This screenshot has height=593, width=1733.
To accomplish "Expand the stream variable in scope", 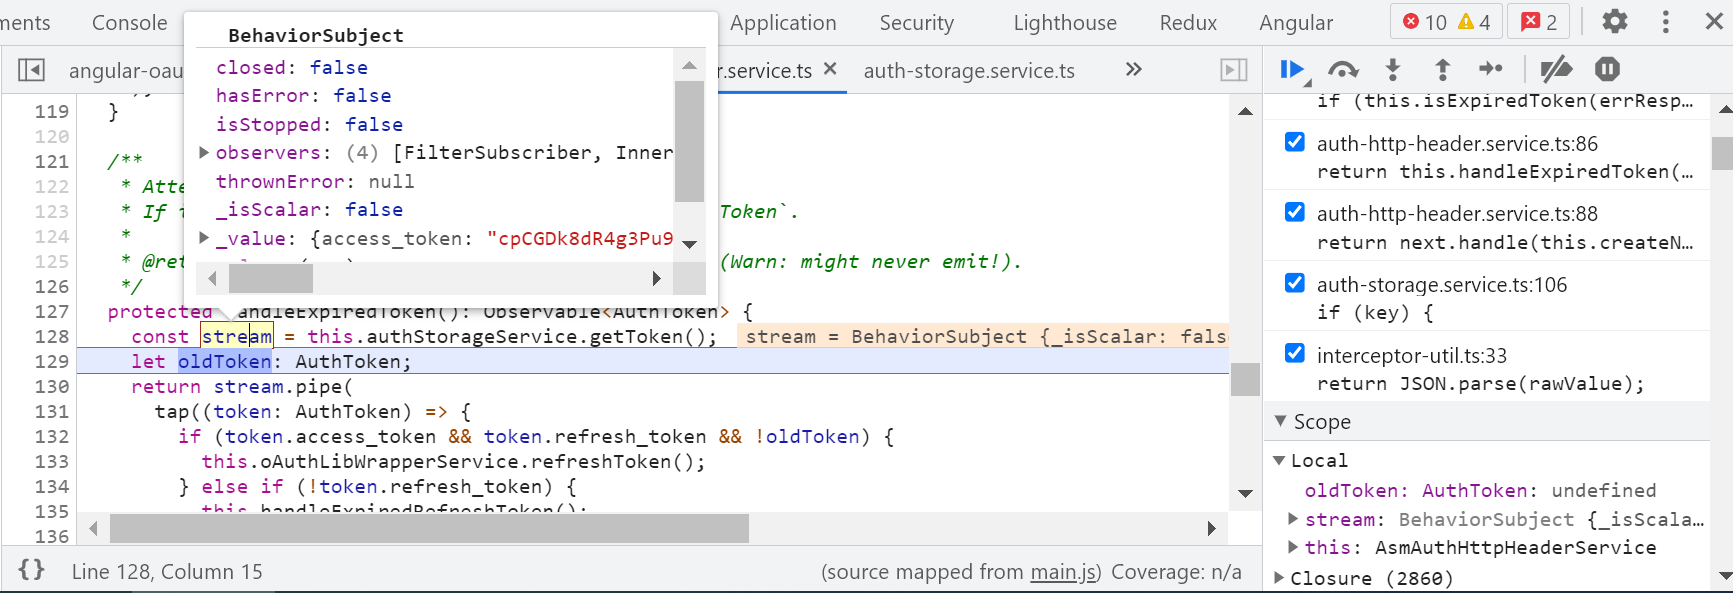I will [x=1293, y=519].
